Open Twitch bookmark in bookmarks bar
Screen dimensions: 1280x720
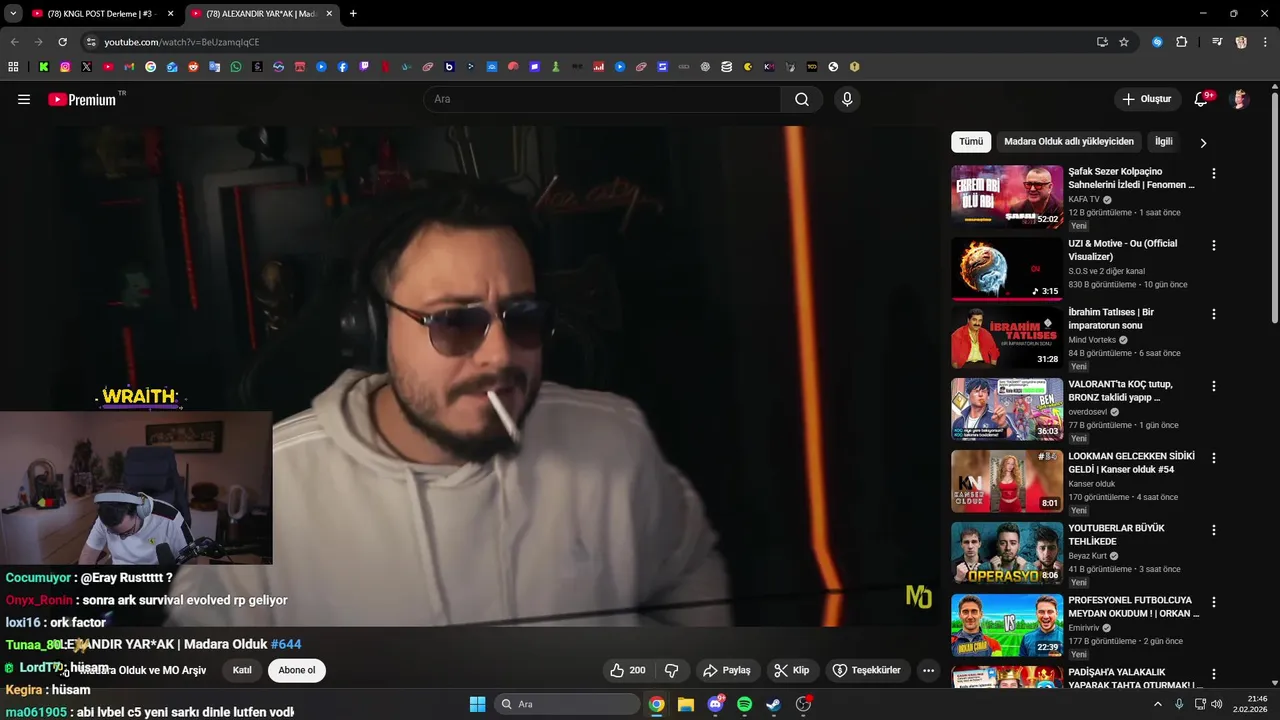(x=364, y=67)
